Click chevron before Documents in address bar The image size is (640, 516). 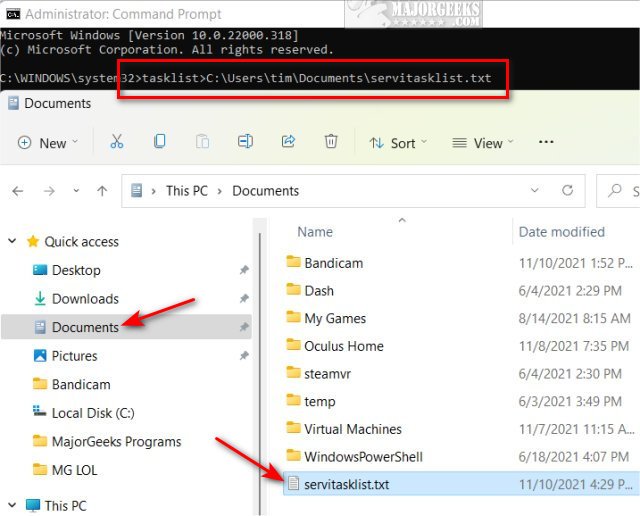220,191
